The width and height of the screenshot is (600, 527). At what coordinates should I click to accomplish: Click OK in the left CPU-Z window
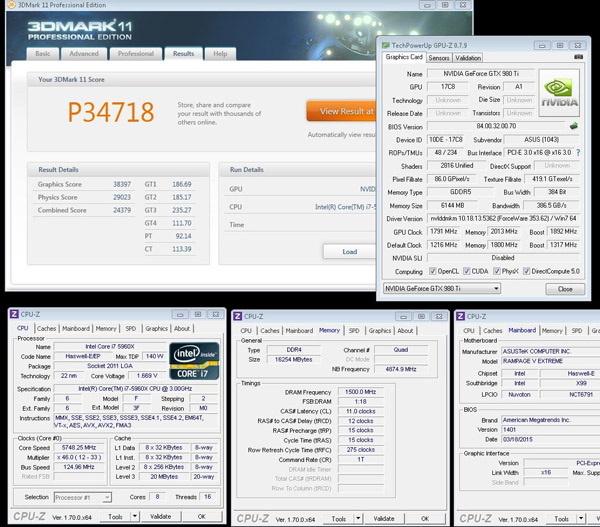coord(202,516)
